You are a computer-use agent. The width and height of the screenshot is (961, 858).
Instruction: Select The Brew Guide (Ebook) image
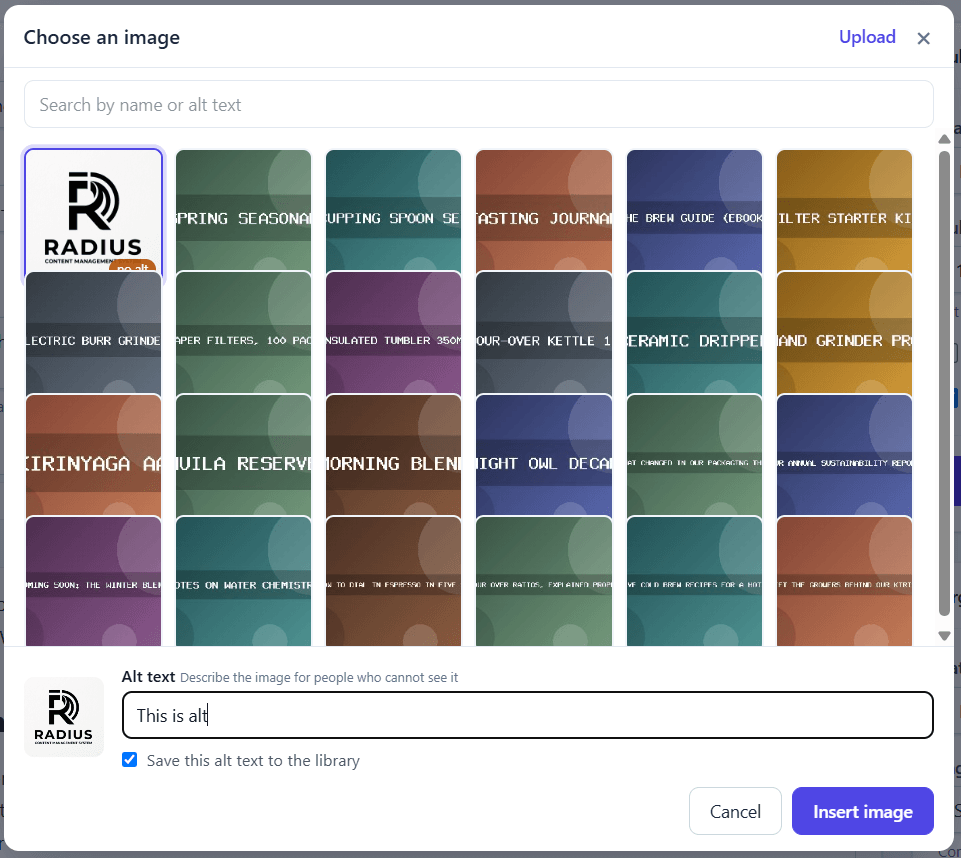[x=694, y=210]
